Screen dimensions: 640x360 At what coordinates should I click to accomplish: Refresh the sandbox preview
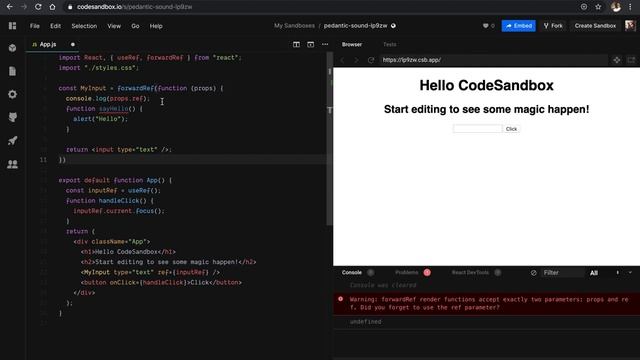tap(371, 60)
